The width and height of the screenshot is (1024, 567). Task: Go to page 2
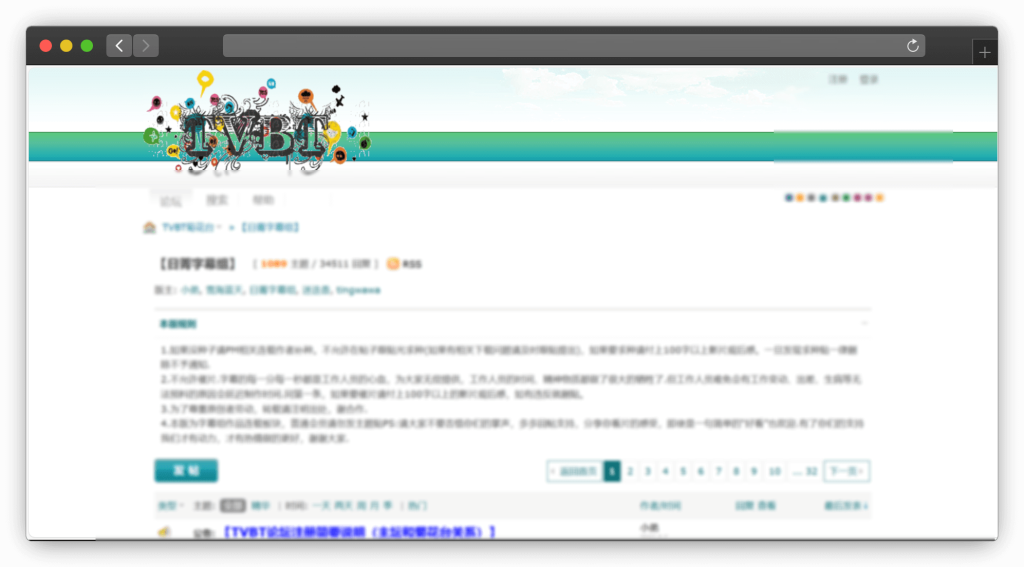tap(630, 471)
